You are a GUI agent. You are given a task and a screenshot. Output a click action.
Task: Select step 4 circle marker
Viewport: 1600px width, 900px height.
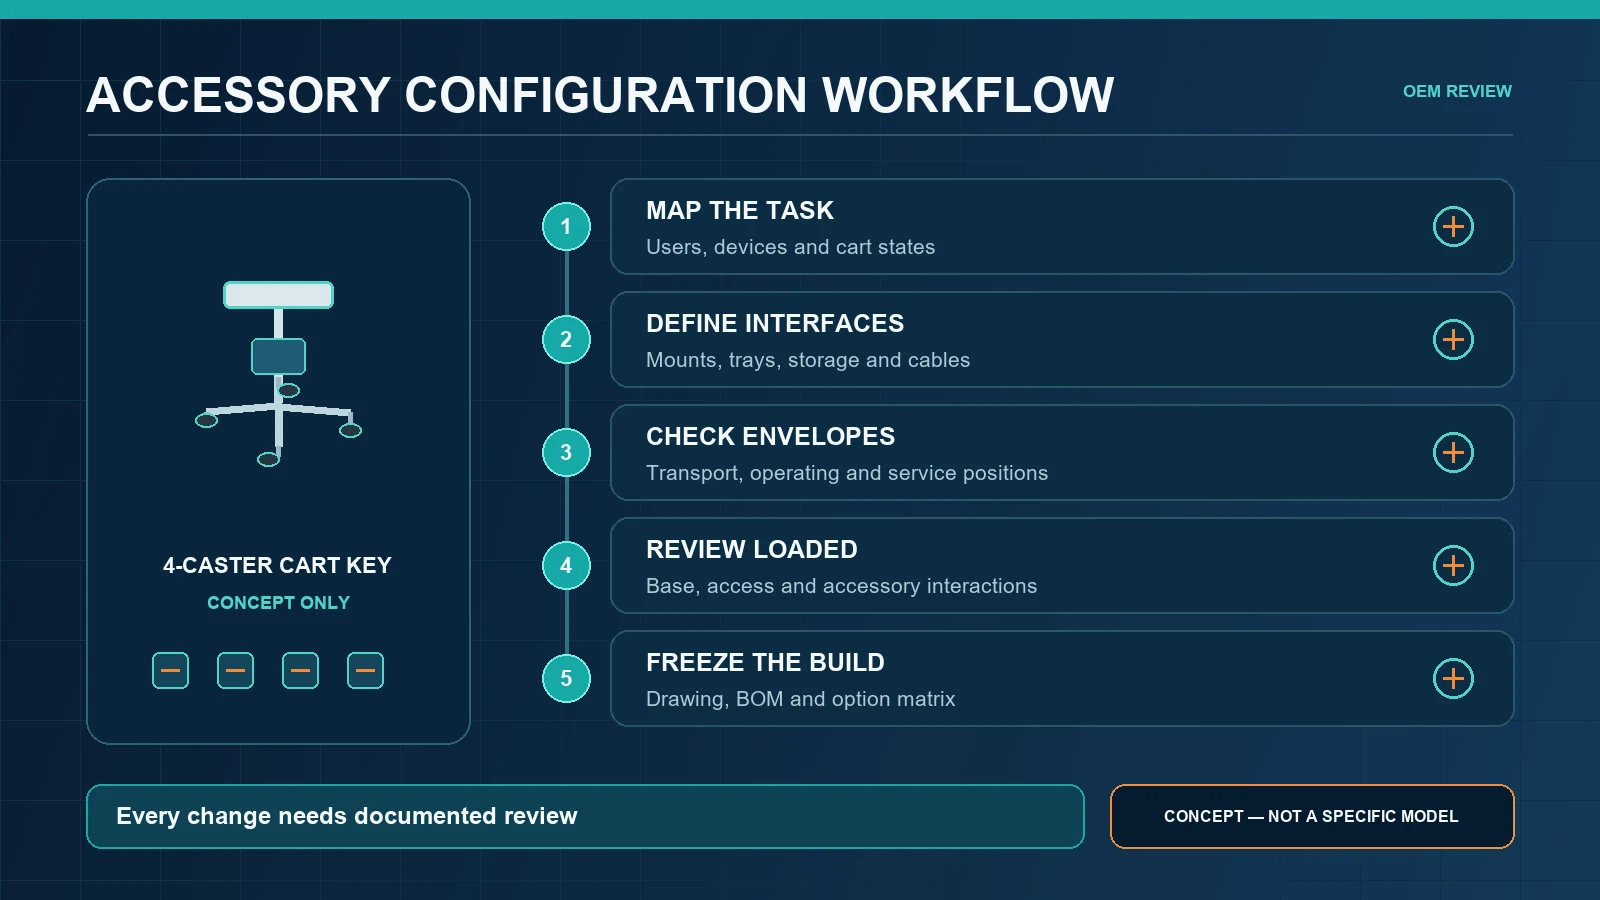(x=566, y=566)
